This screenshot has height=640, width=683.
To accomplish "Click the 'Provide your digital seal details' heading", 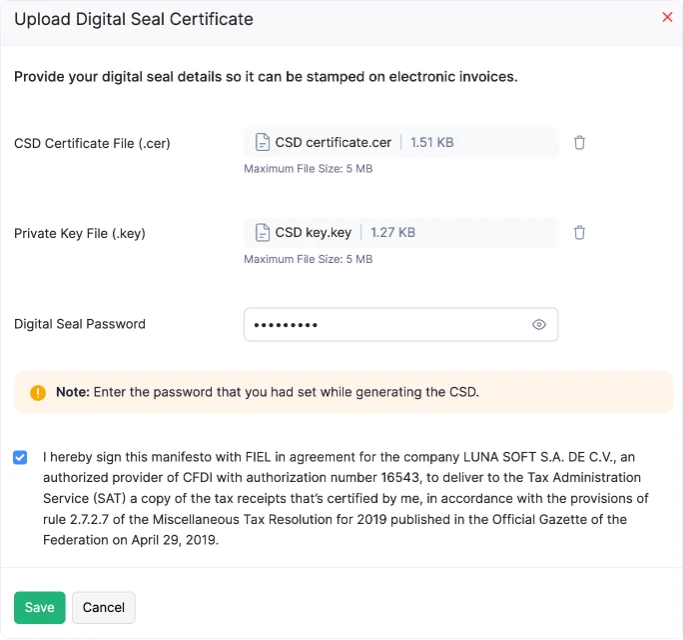I will click(266, 77).
